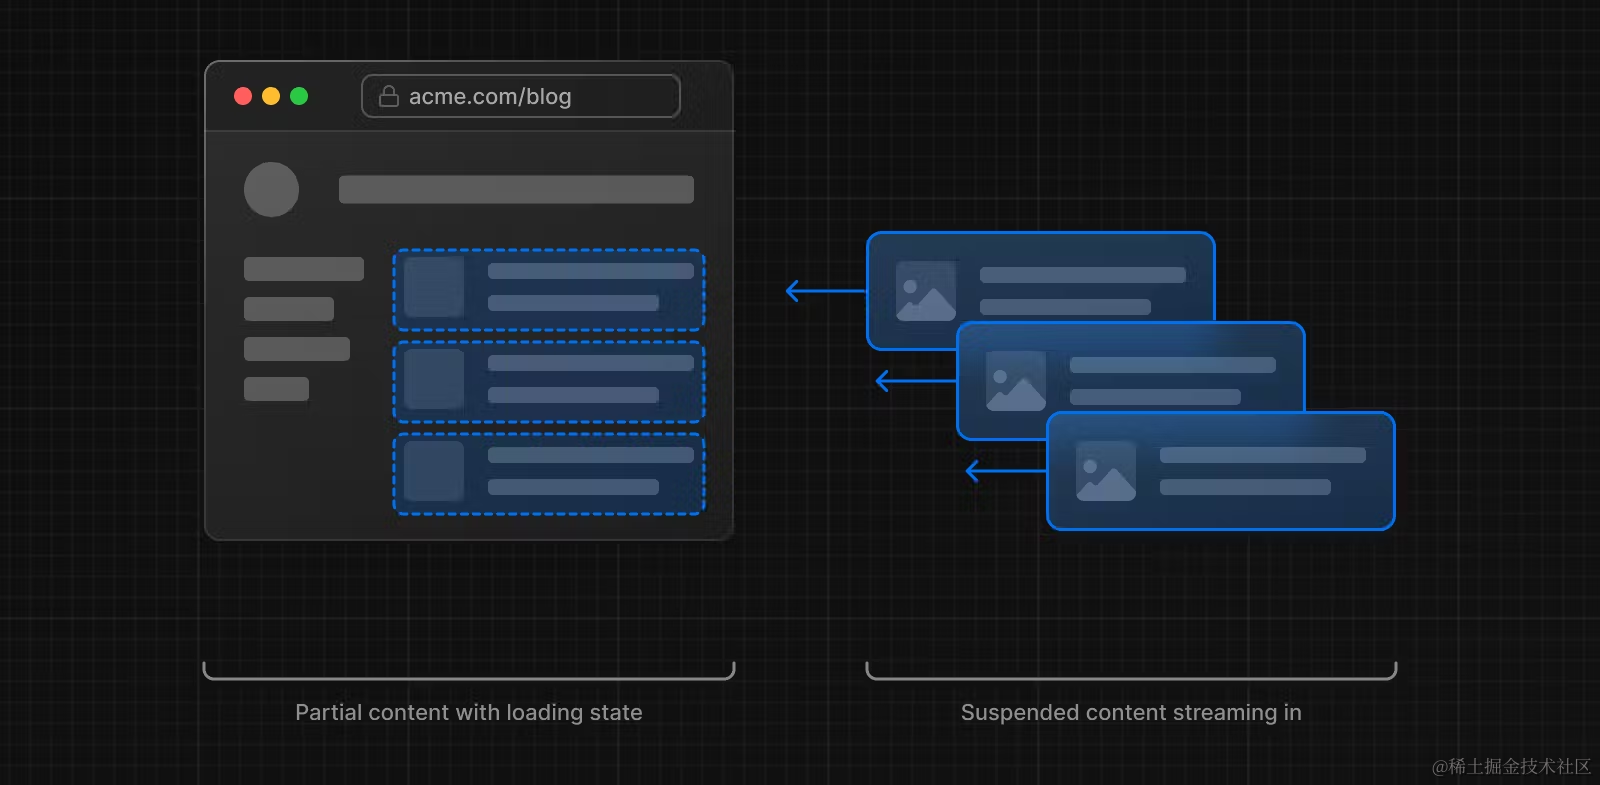
Task: Click the green maximize window dot
Action: tap(299, 96)
